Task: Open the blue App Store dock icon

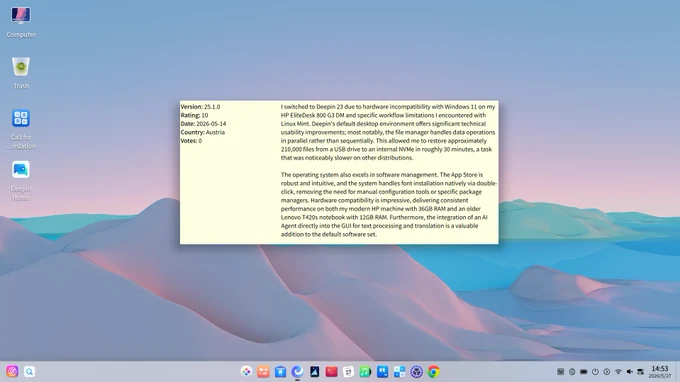Action: pyautogui.click(x=280, y=372)
